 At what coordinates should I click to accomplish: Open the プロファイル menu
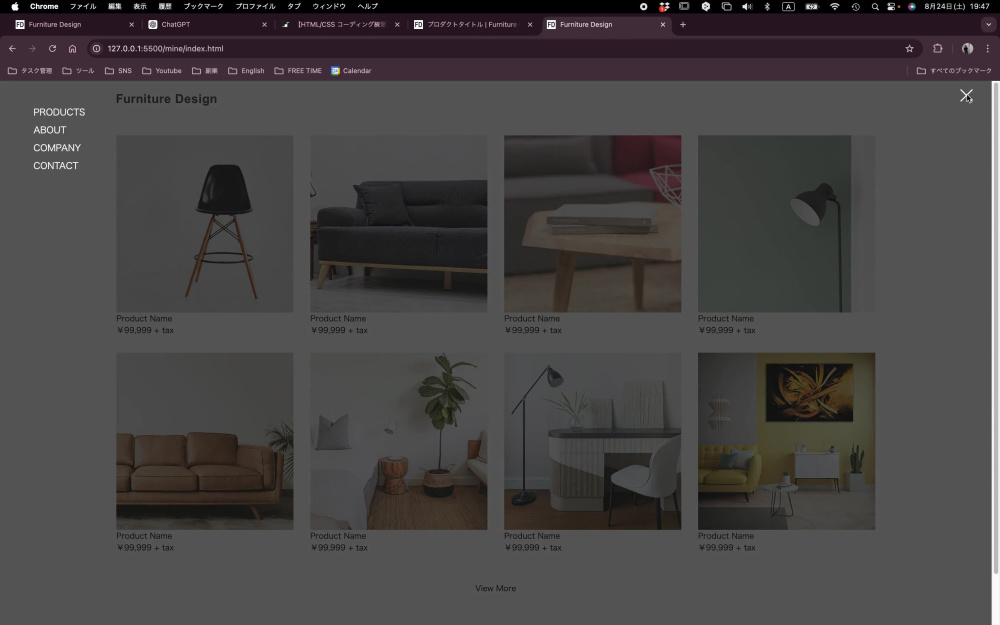255,6
